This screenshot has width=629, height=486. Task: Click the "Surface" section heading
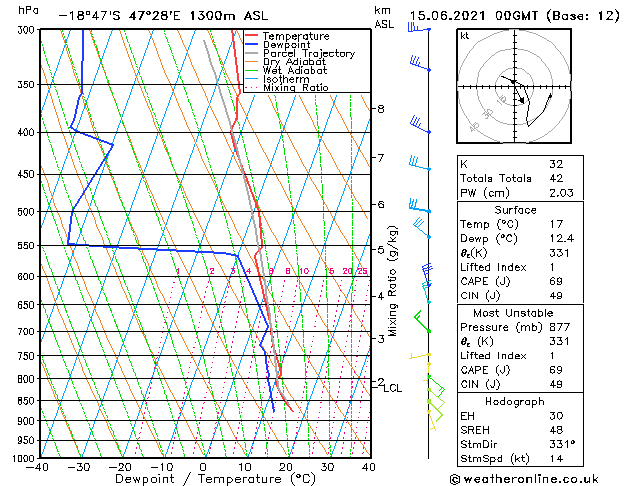tap(515, 210)
